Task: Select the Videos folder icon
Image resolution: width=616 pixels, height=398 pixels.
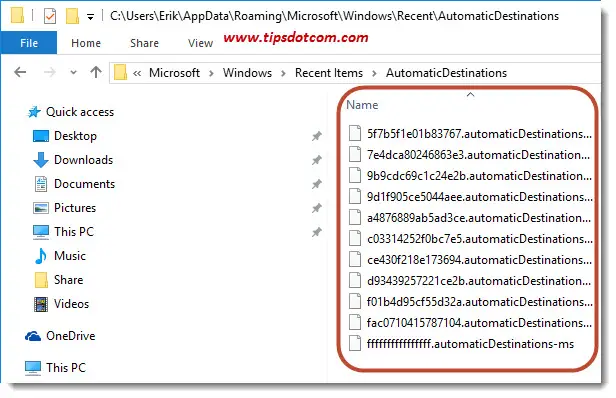Action: pos(41,304)
